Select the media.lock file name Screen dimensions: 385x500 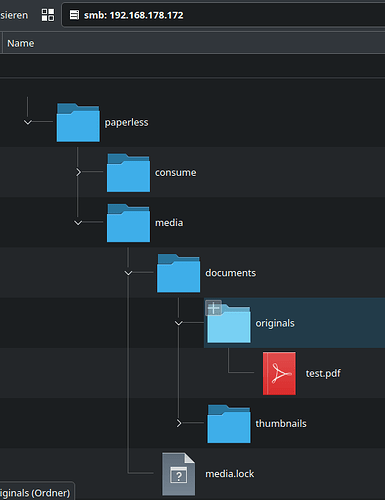(x=230, y=474)
